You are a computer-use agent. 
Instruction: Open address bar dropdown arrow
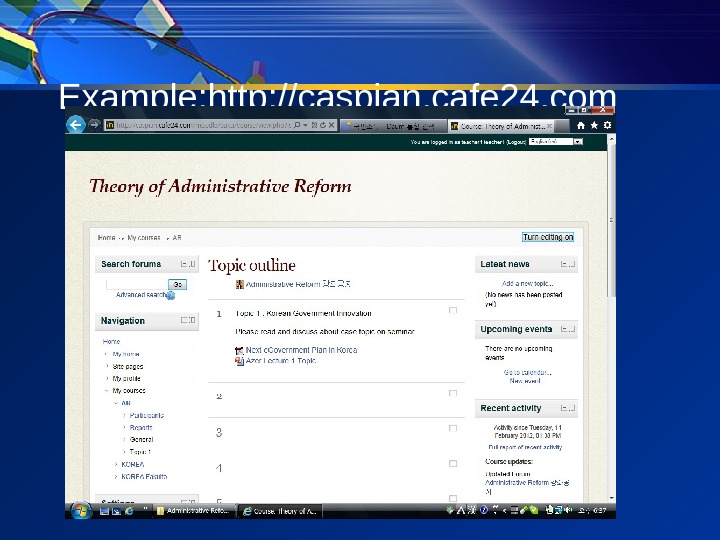coord(305,125)
